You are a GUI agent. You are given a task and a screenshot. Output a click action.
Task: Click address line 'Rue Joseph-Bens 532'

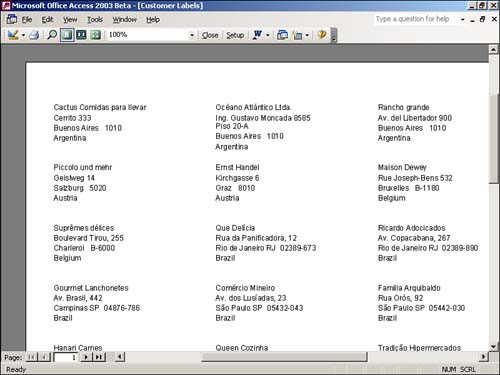(415, 178)
